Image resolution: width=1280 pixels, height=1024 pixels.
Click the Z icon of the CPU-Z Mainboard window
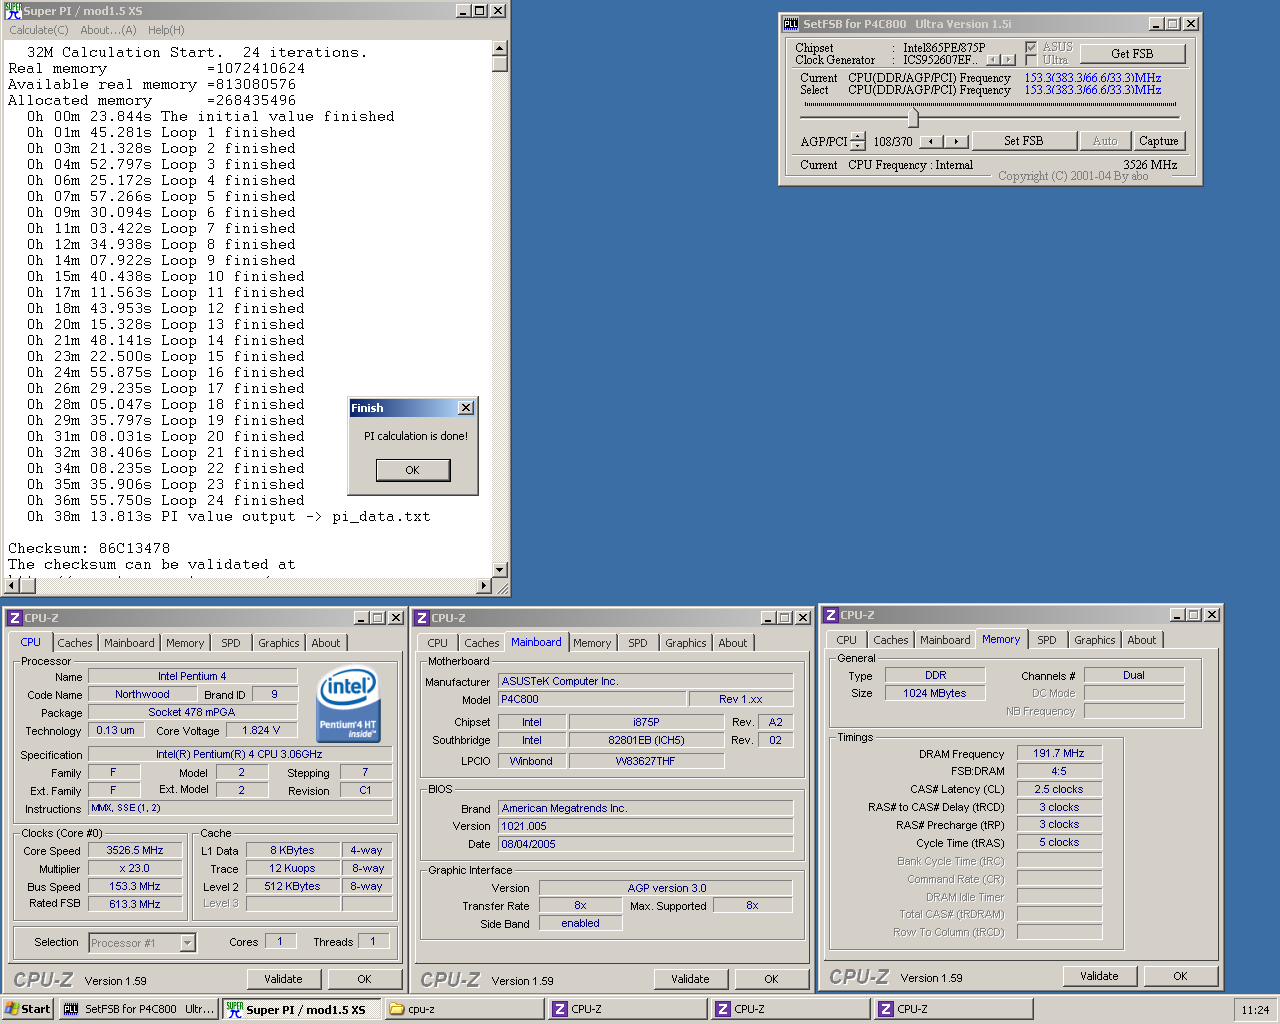pyautogui.click(x=421, y=618)
